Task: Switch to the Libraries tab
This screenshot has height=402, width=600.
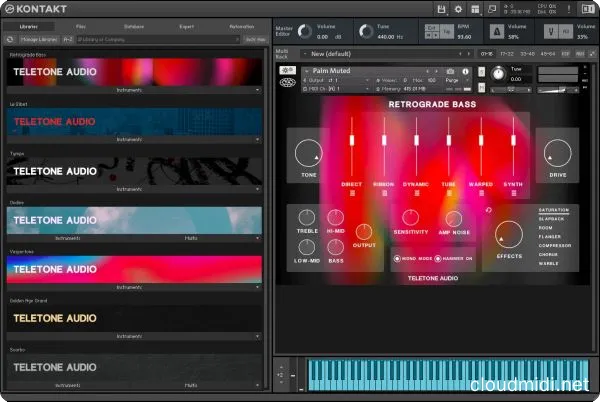Action: pyautogui.click(x=29, y=26)
